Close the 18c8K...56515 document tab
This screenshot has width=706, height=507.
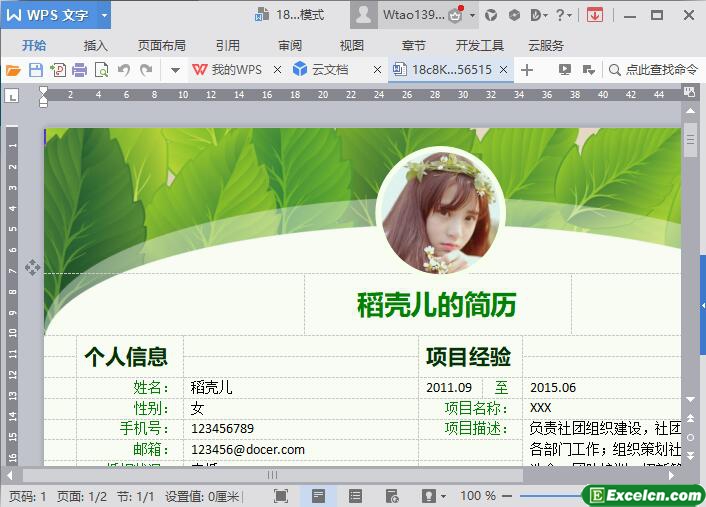pyautogui.click(x=504, y=70)
